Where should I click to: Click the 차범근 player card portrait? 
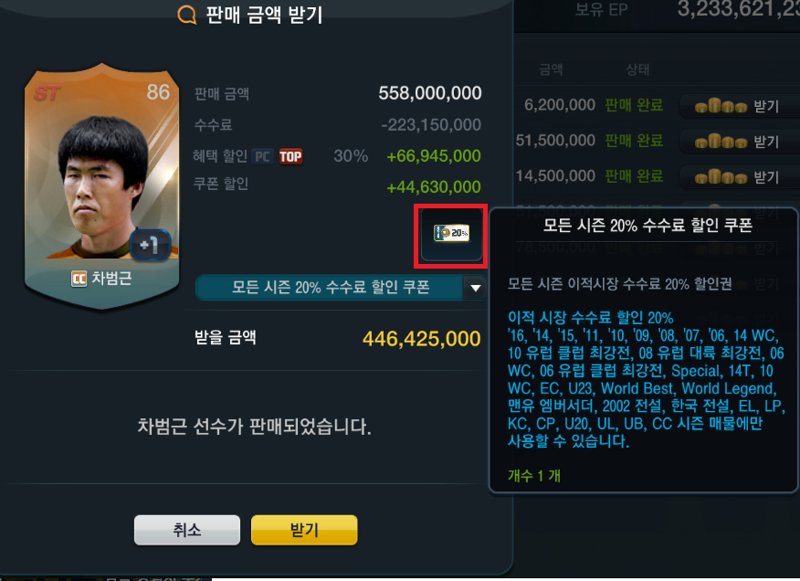(102, 186)
